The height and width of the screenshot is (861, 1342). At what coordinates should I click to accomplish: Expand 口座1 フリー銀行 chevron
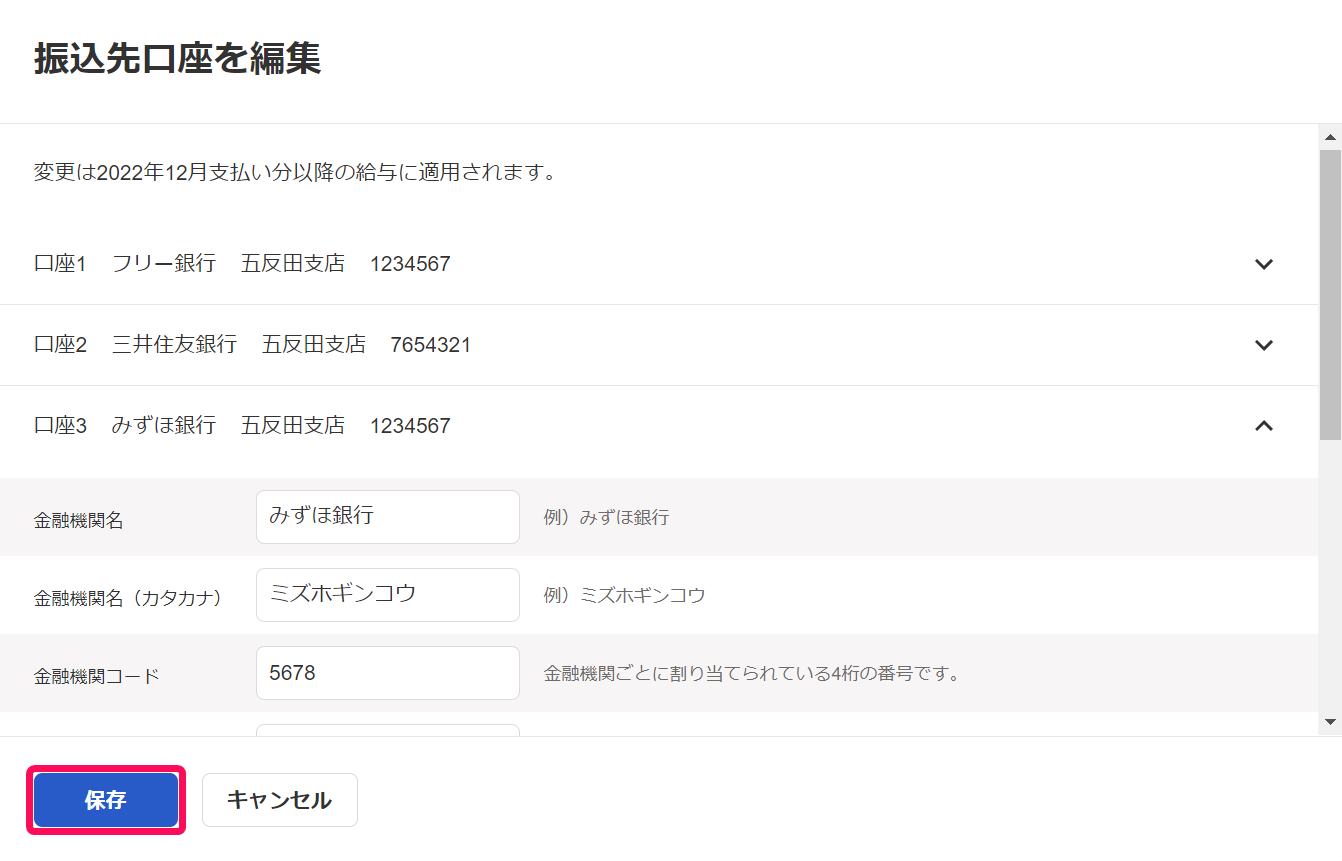[x=1264, y=264]
